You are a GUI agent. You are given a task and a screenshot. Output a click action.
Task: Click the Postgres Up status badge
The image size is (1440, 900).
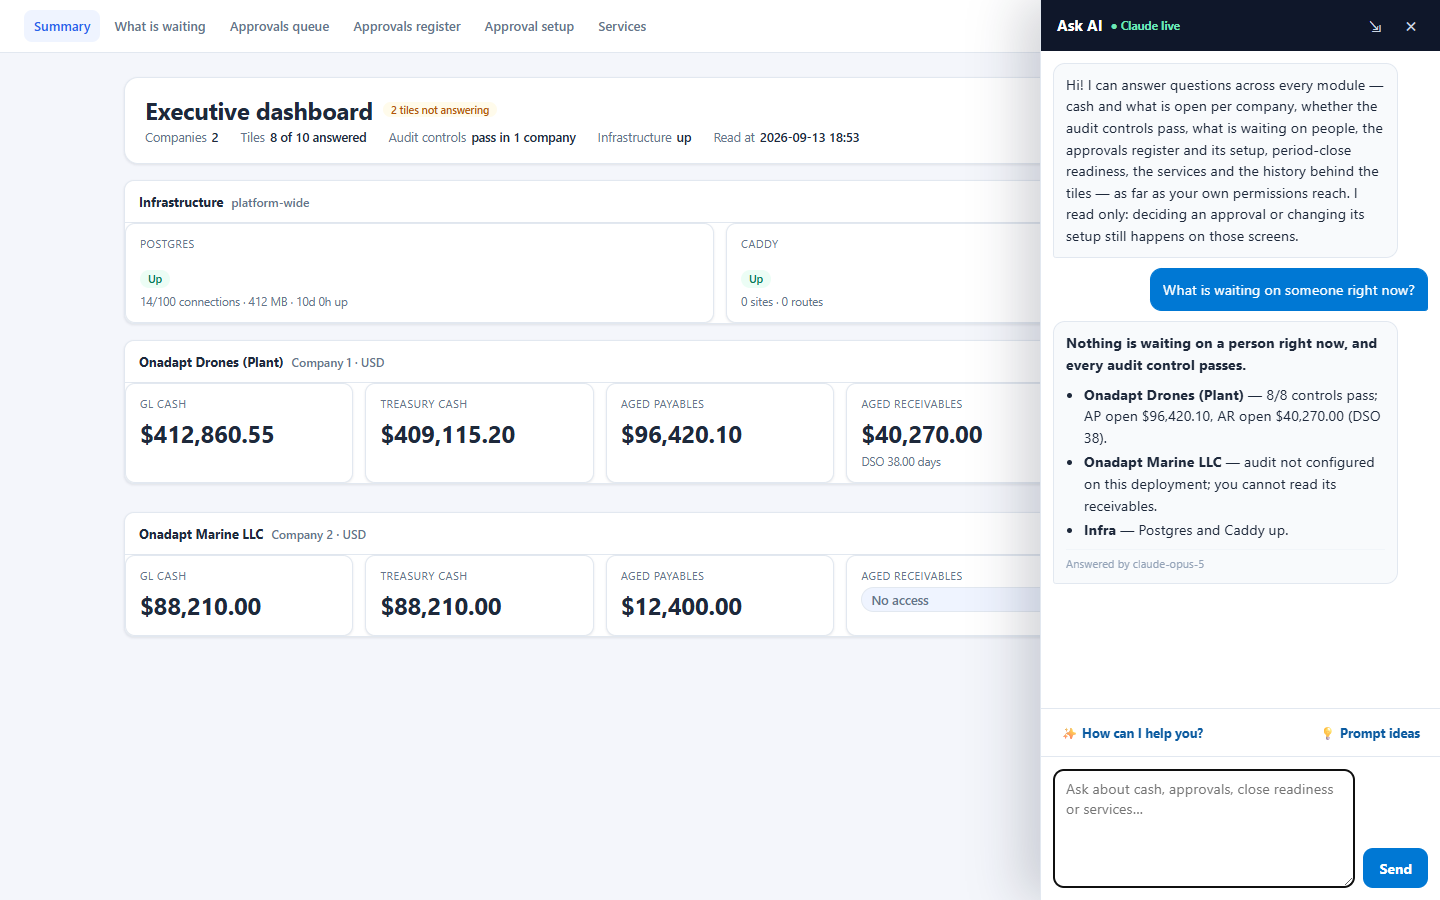point(155,279)
